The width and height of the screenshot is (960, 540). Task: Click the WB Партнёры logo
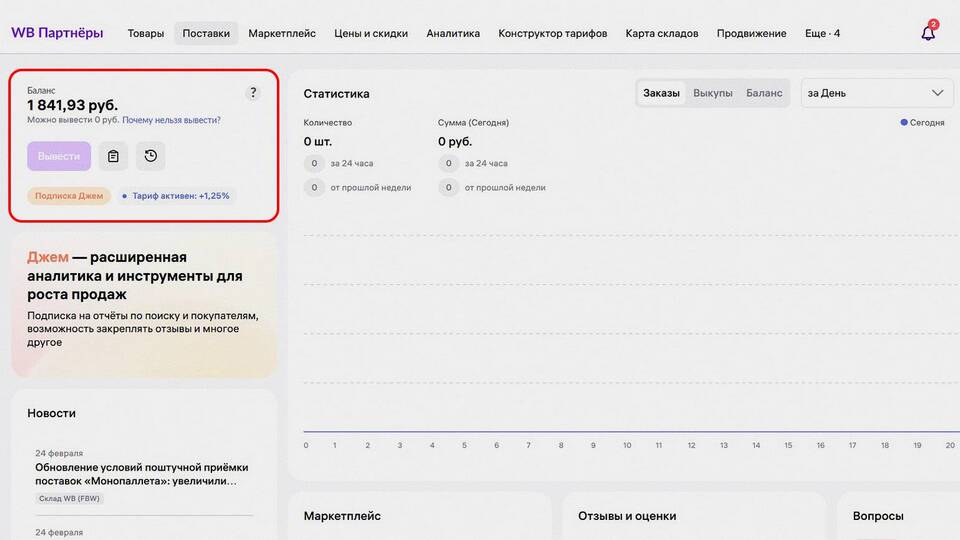[x=57, y=33]
